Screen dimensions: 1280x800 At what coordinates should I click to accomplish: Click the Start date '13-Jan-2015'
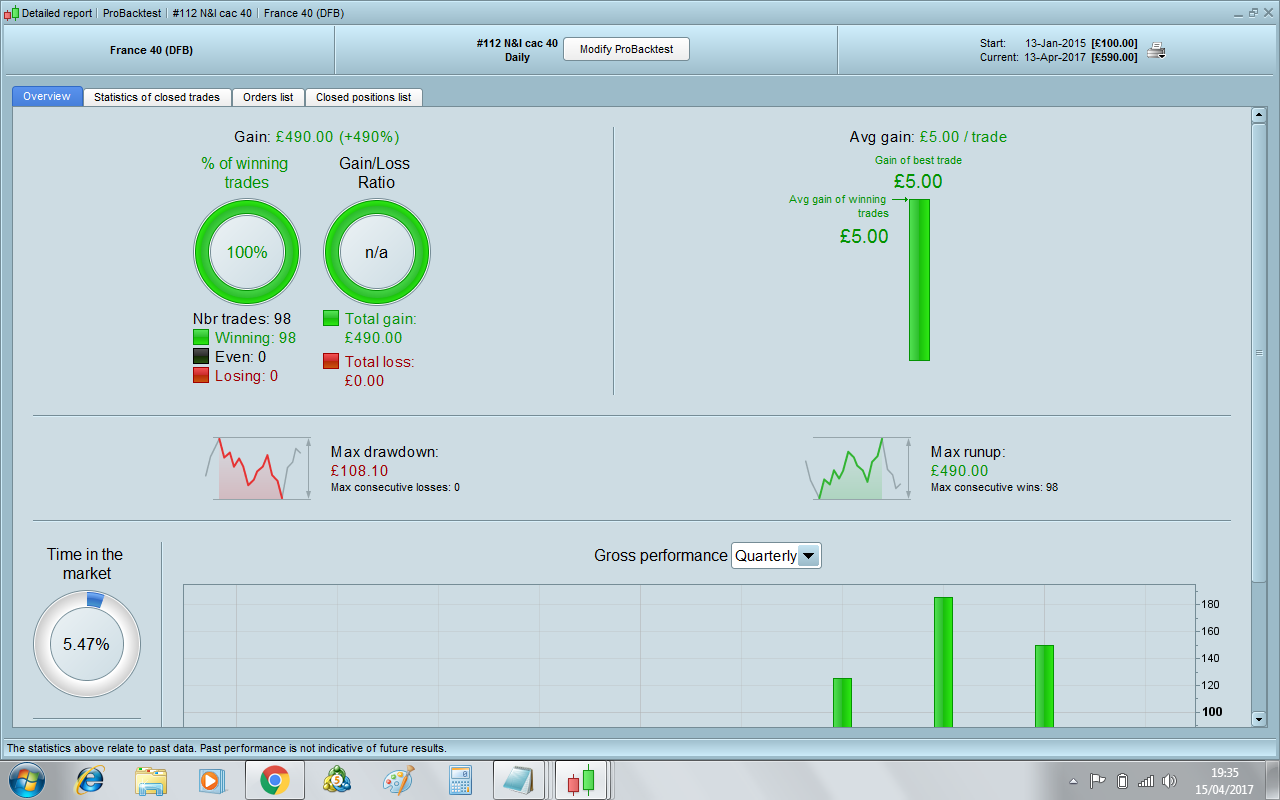pos(1055,43)
